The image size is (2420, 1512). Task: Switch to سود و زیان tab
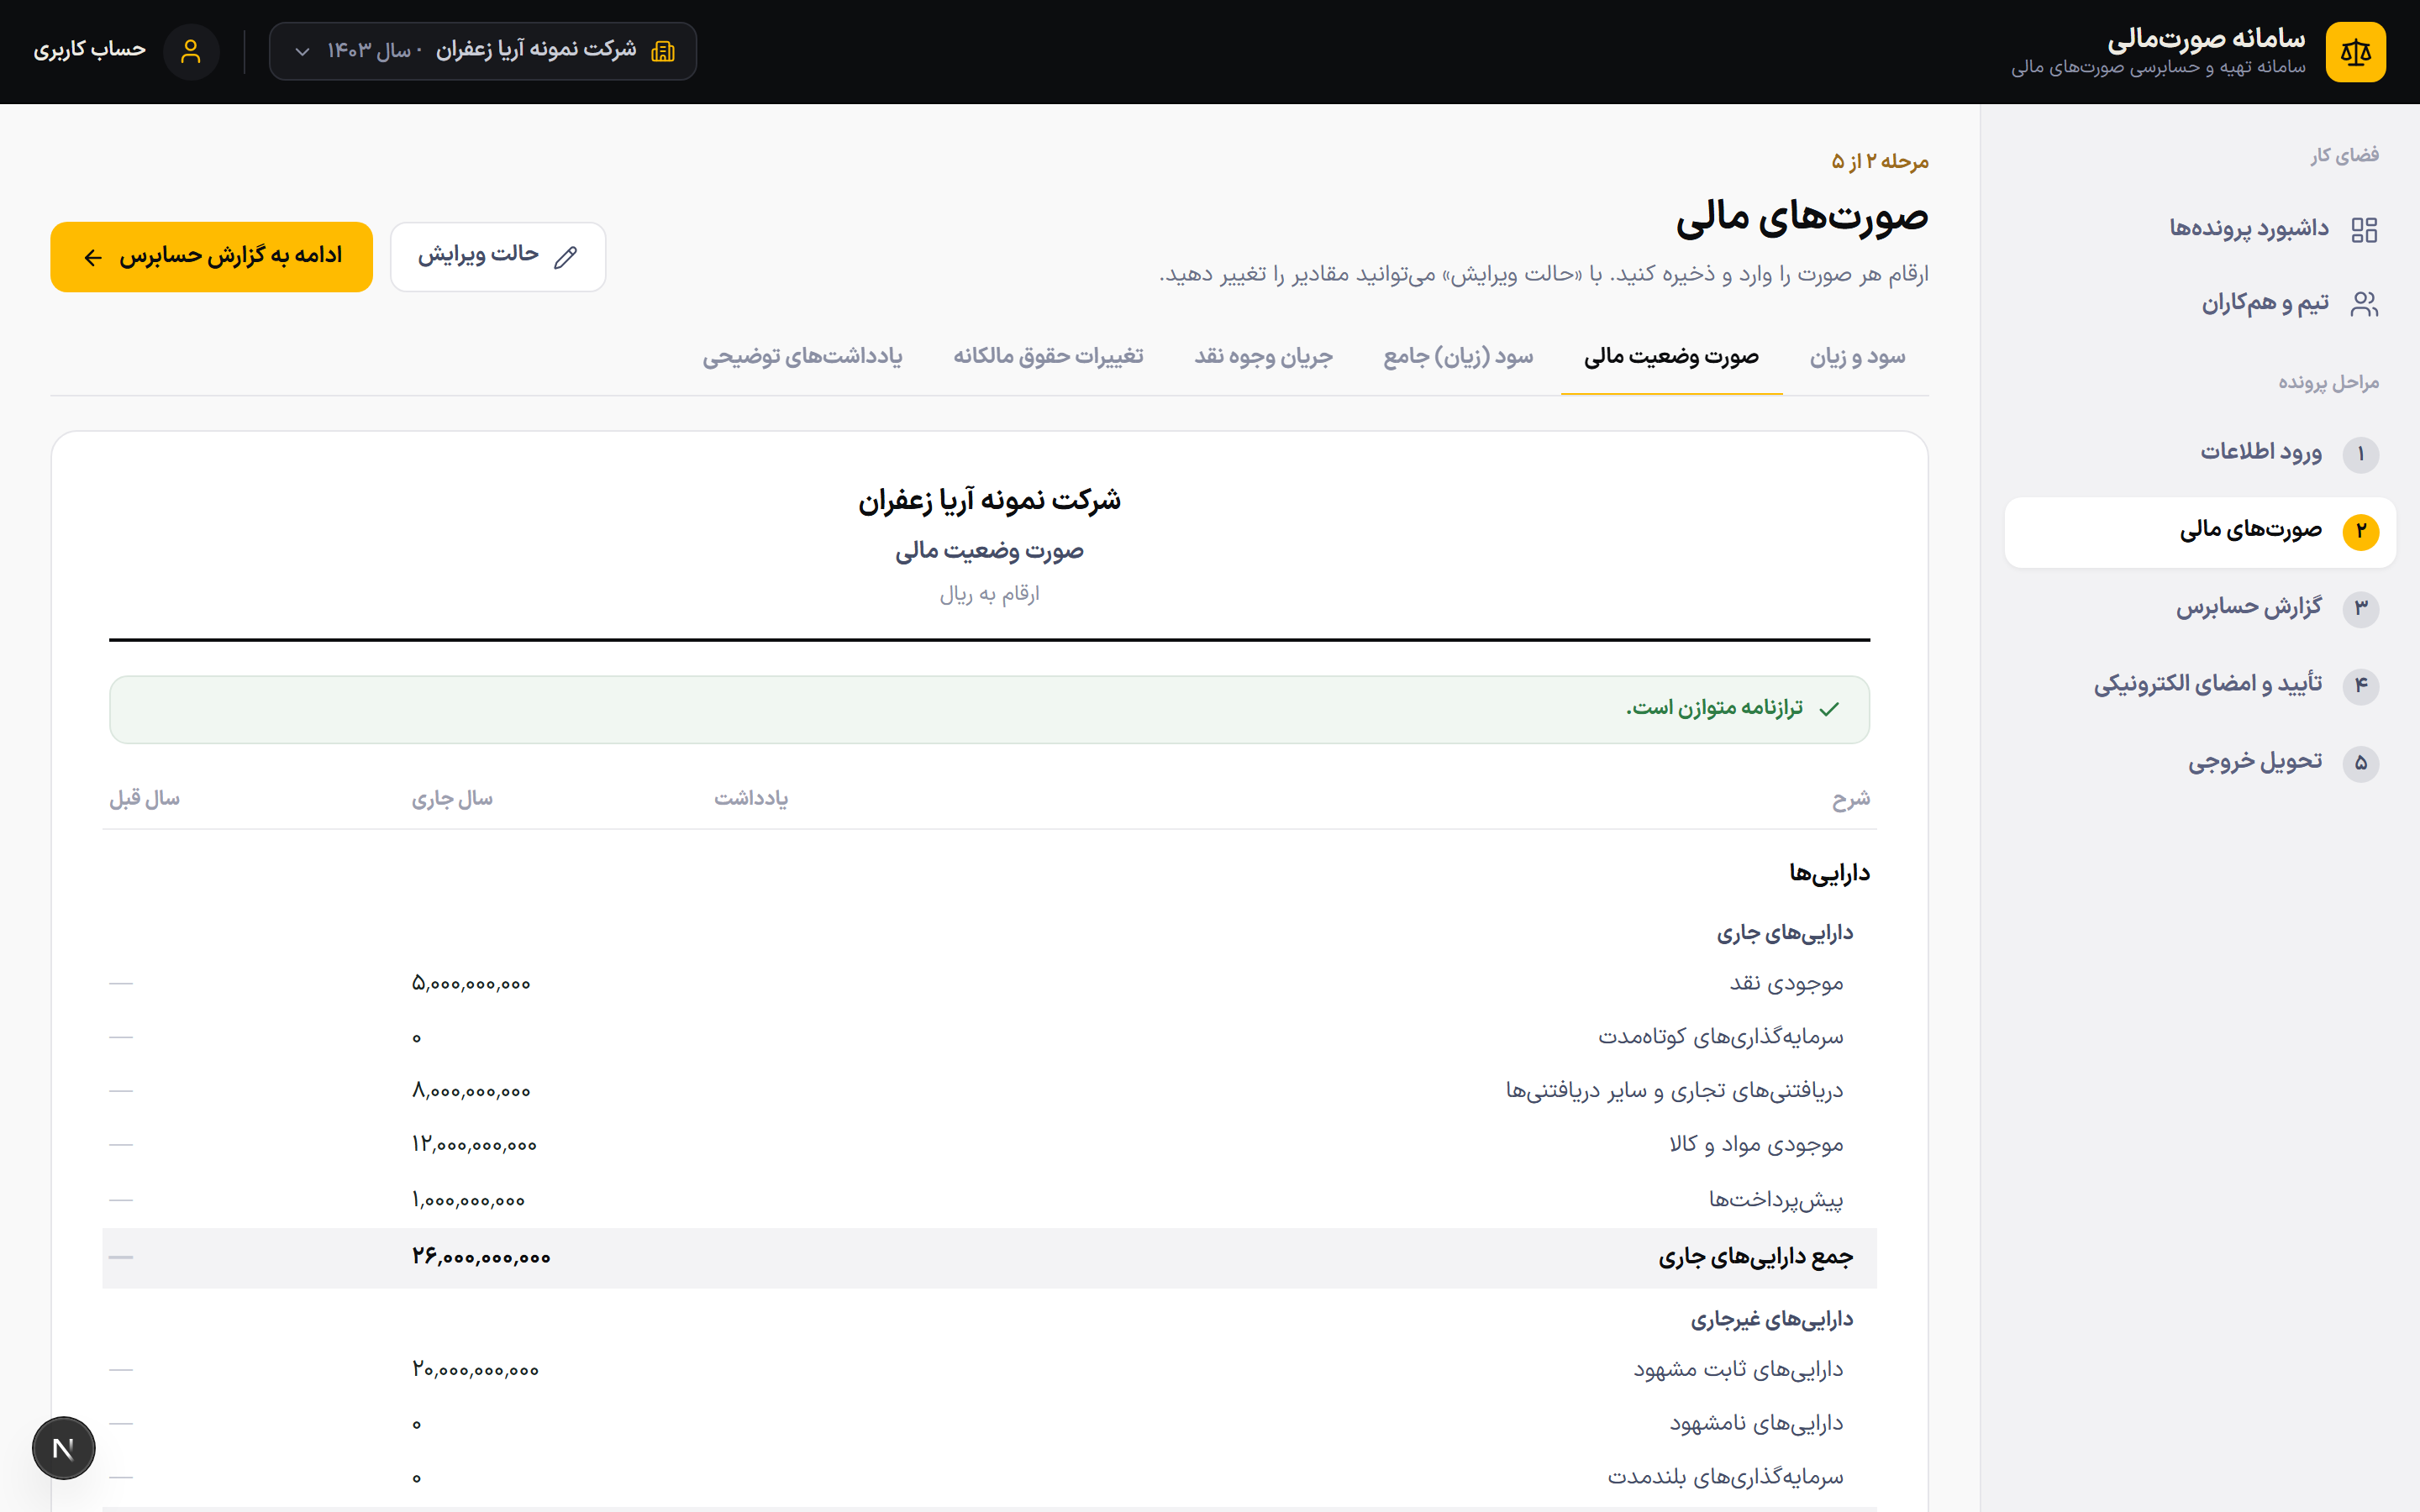coord(1857,357)
